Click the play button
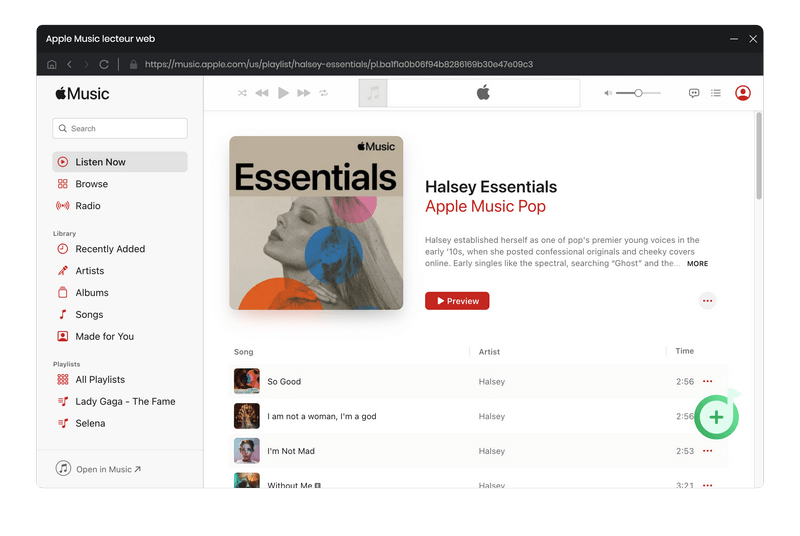Screen dimensions: 800x536 pos(283,93)
